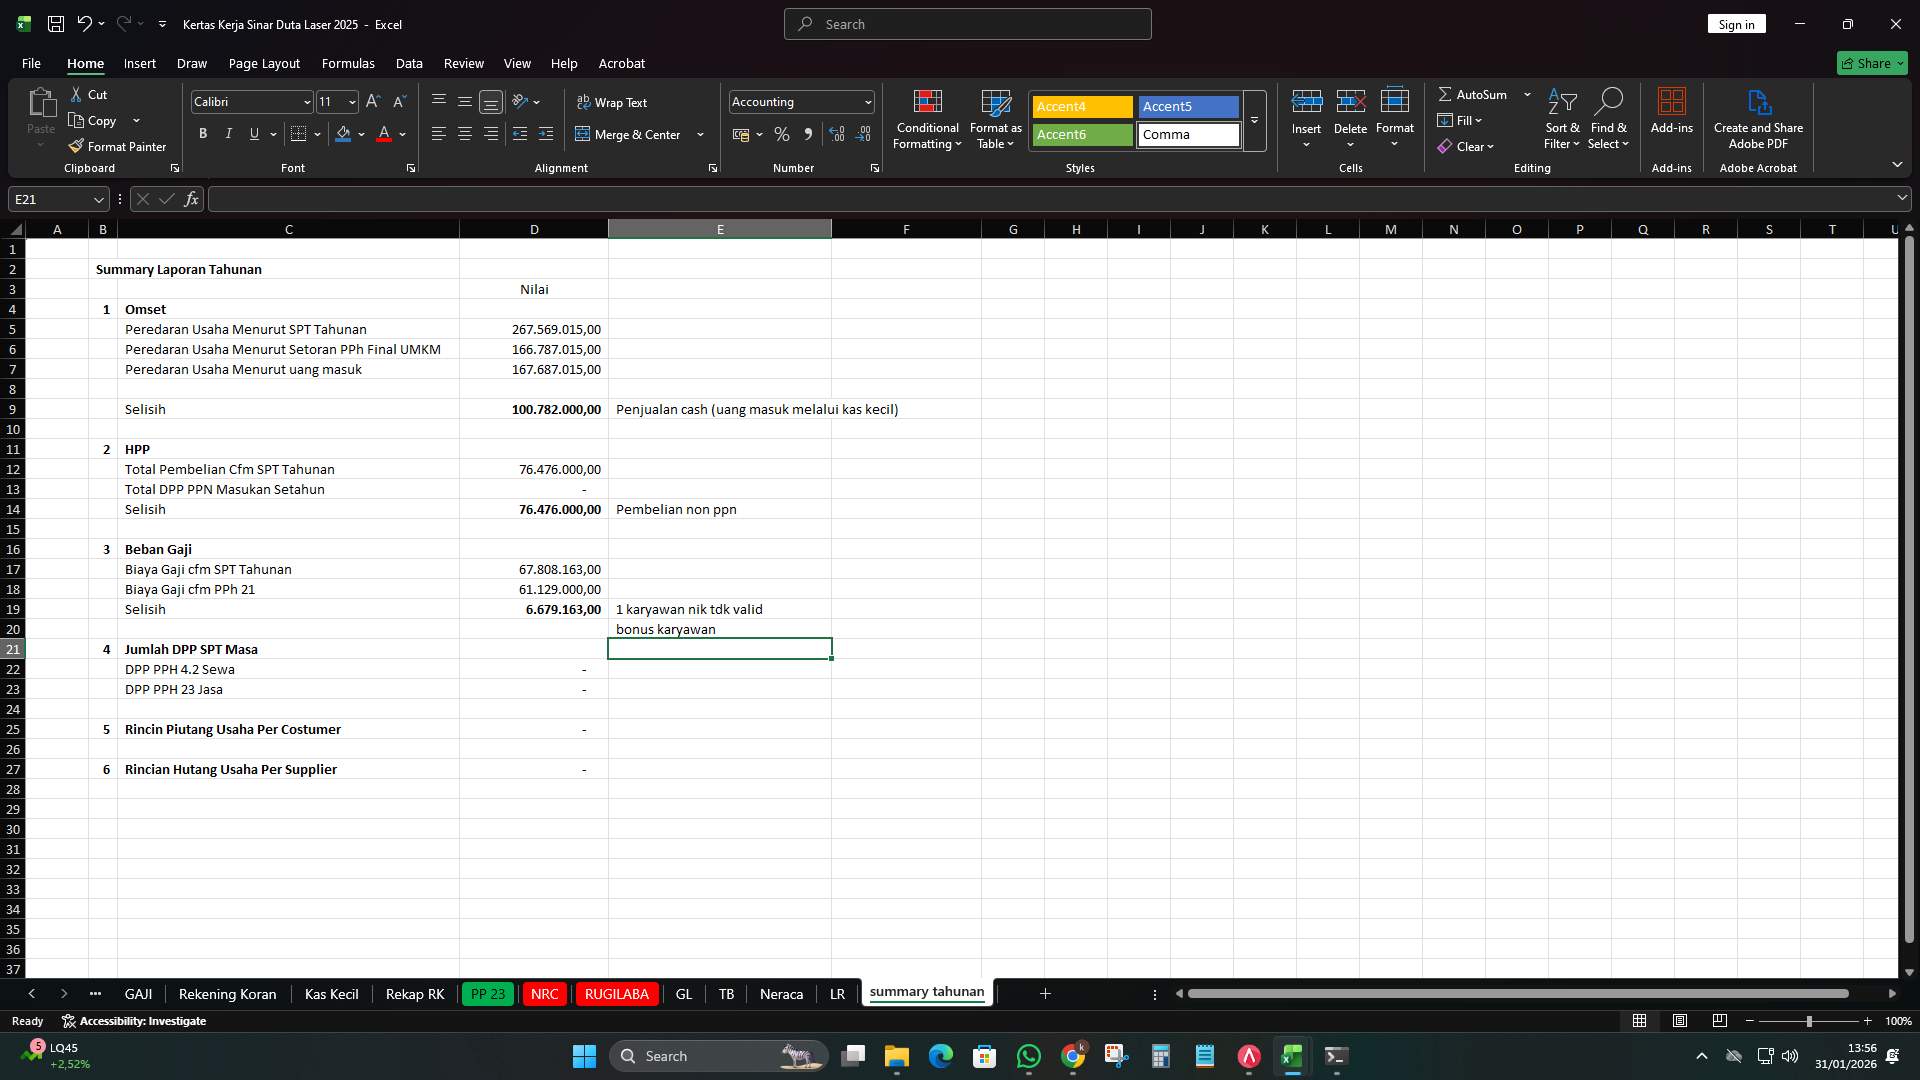Enable Wrap Text for selected cell
The height and width of the screenshot is (1080, 1920).
[x=613, y=102]
